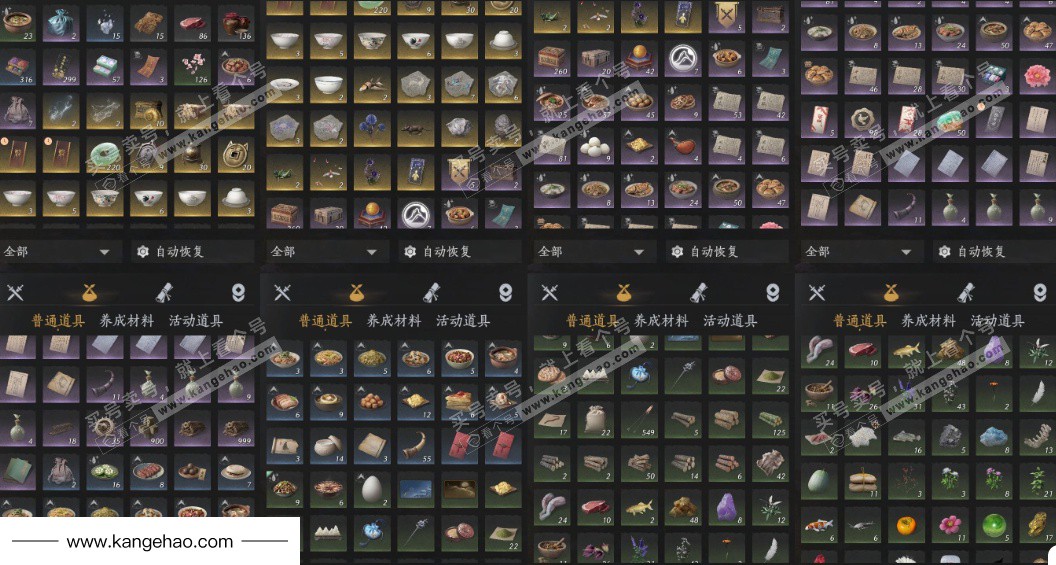Pick the jar item with count 136

coord(236,24)
